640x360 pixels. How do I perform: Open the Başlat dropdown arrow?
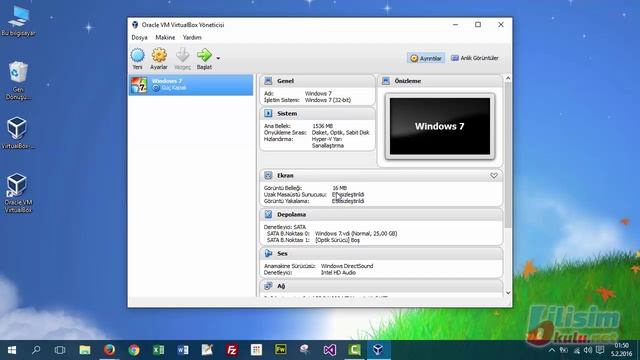(x=218, y=58)
